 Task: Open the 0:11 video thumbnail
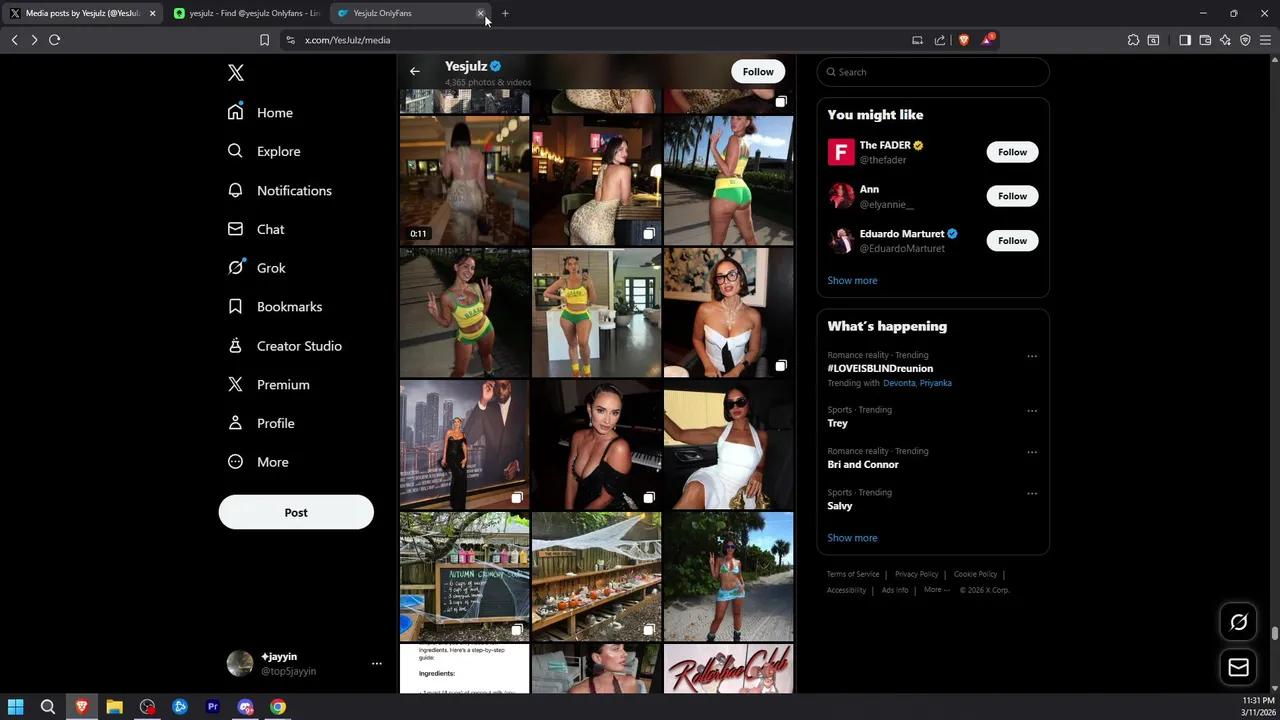click(464, 180)
